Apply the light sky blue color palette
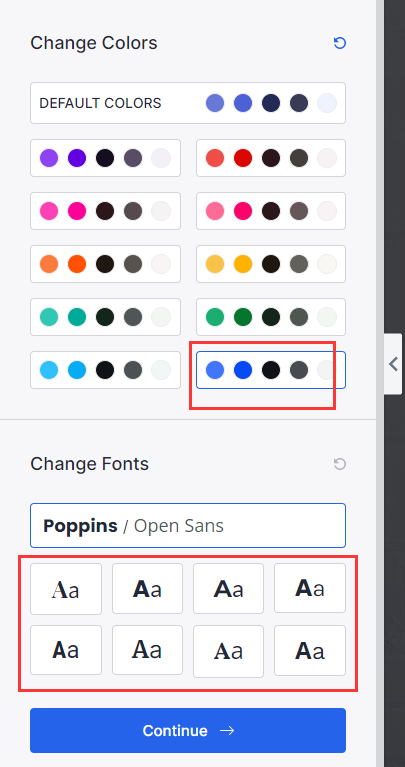Viewport: 405px width, 767px height. tap(105, 370)
